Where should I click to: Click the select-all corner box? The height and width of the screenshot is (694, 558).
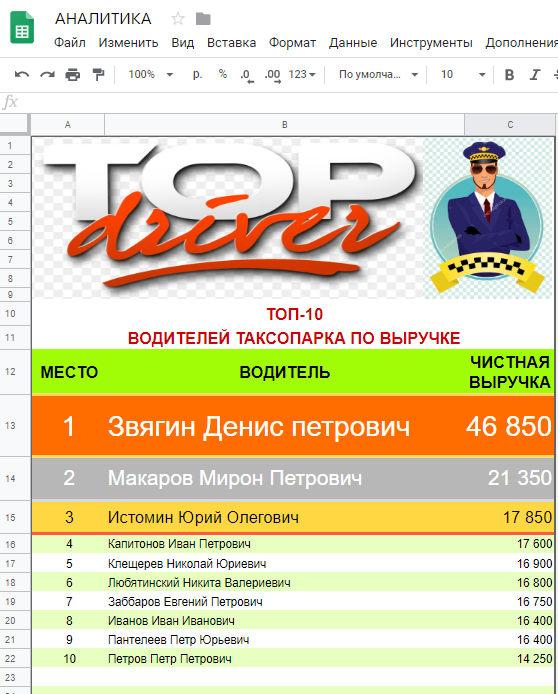point(15,124)
